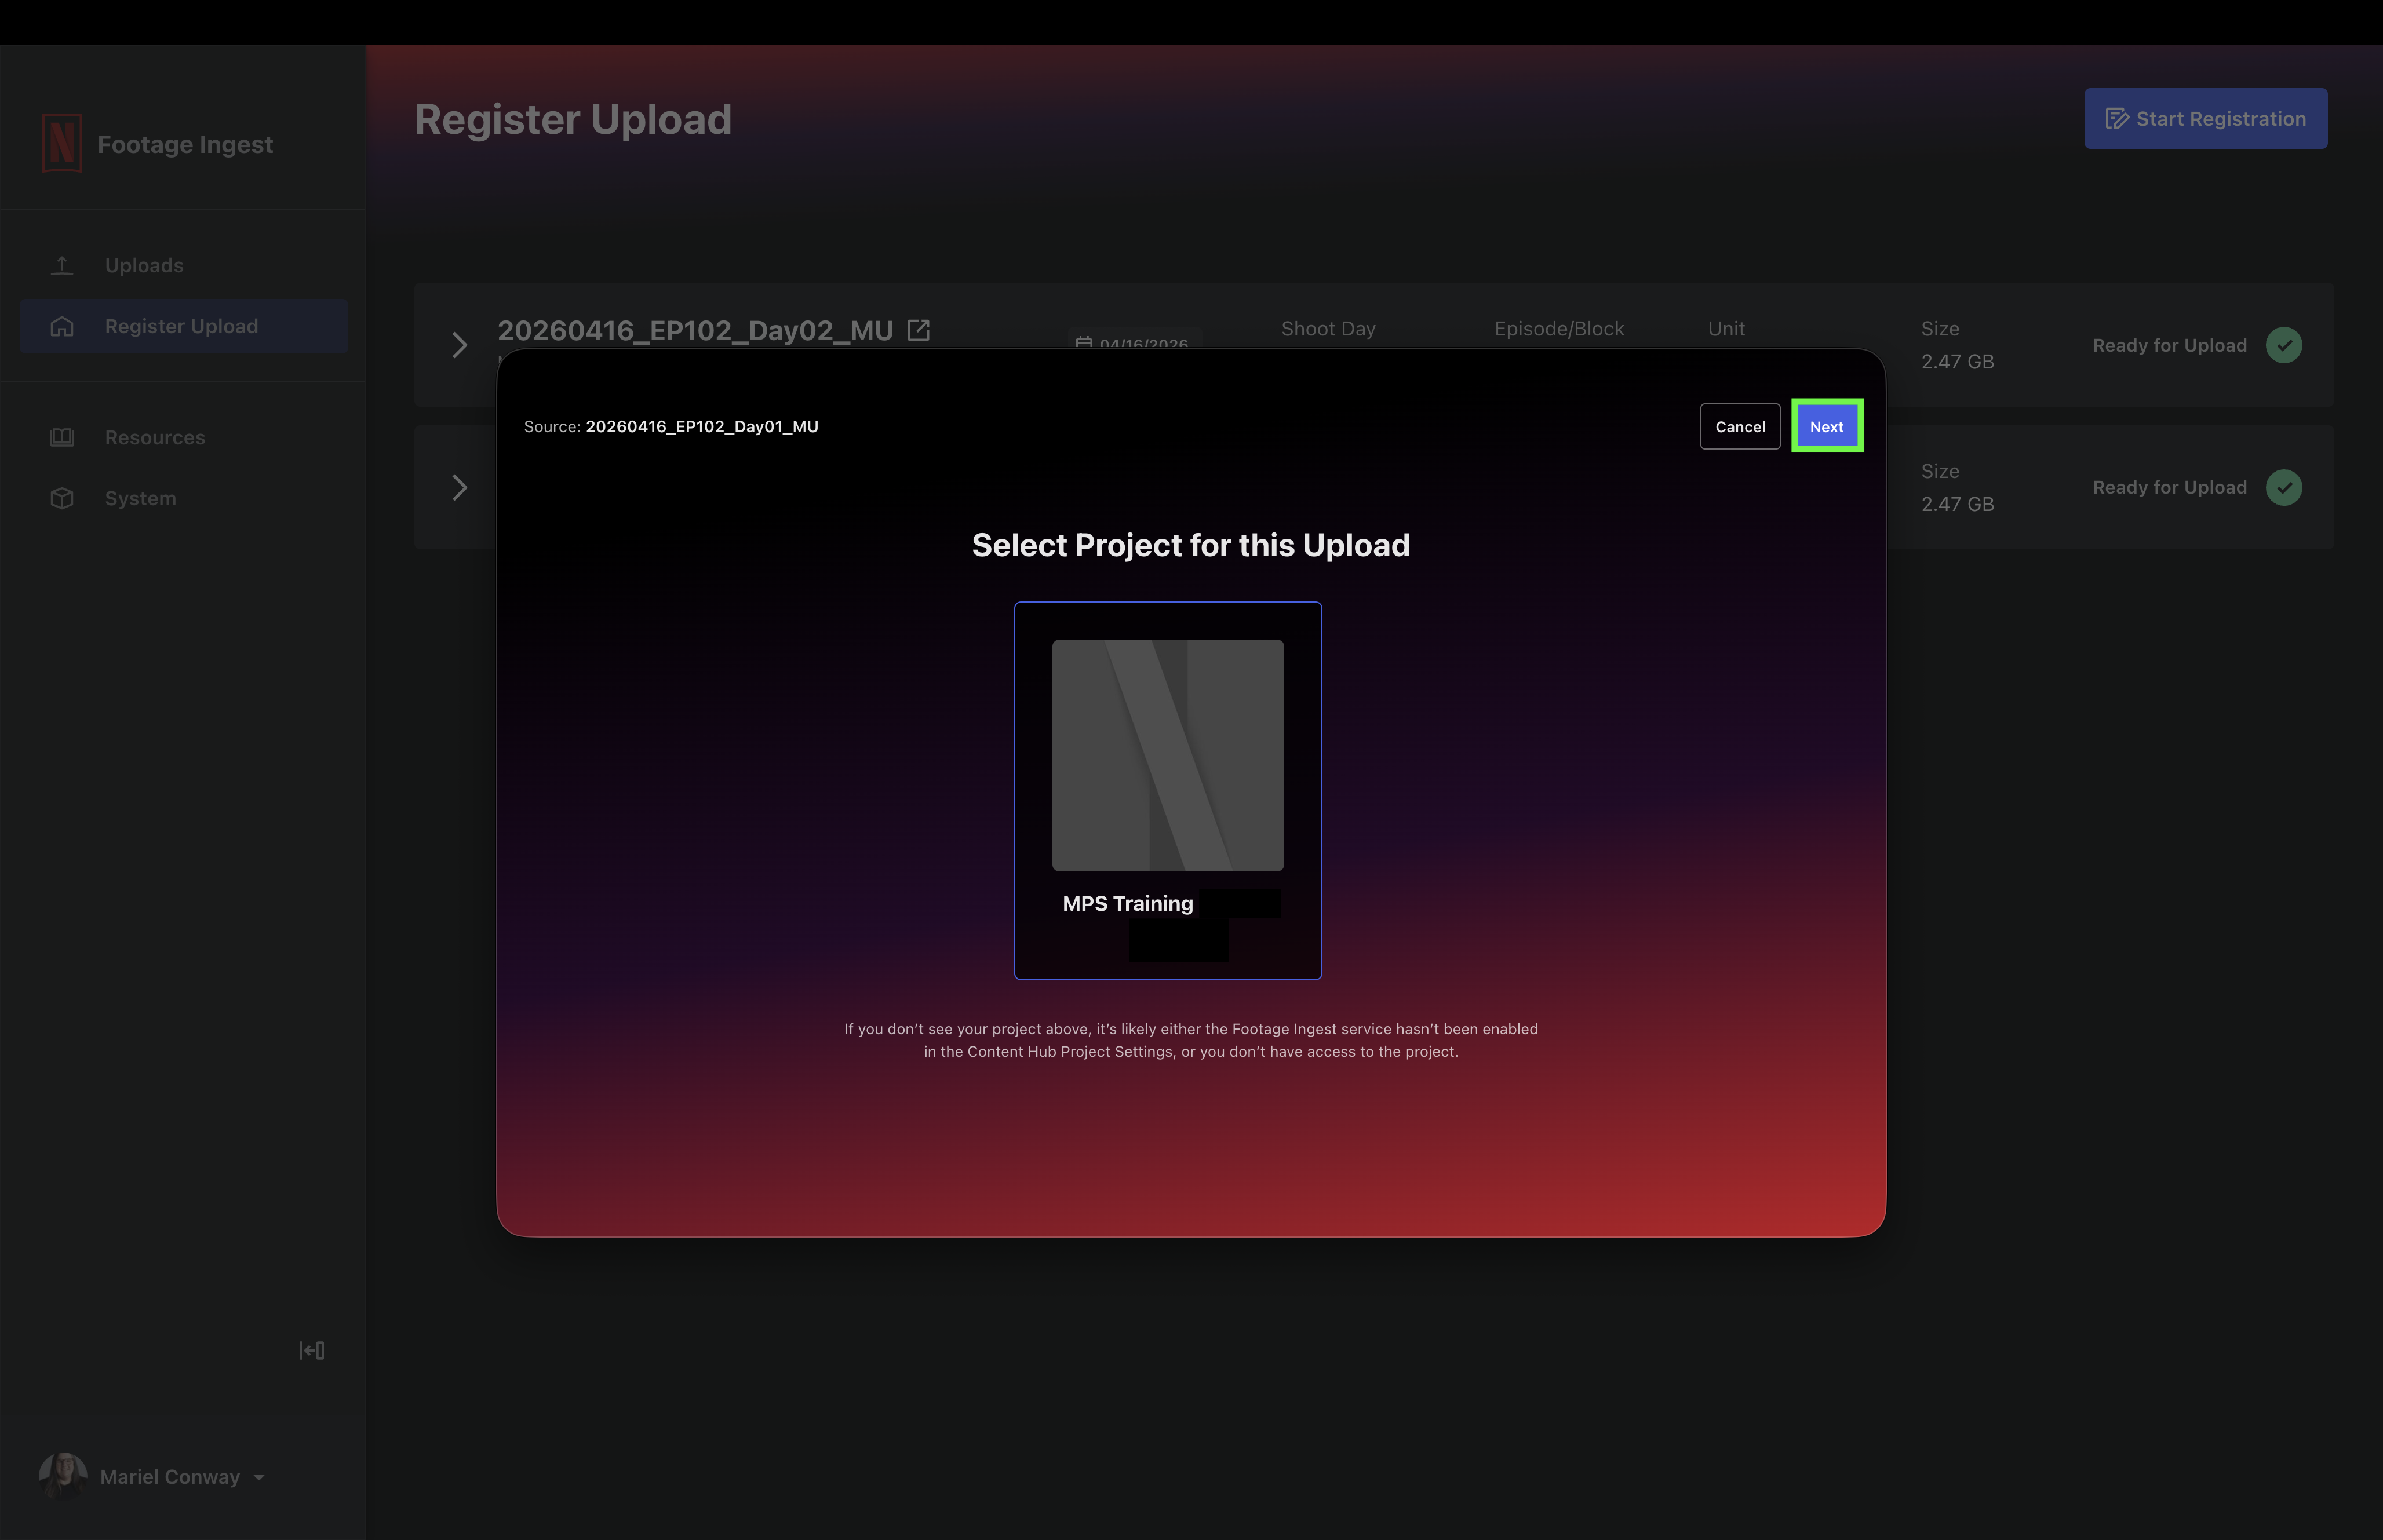Click Mariel Conway's avatar picture

click(62, 1476)
